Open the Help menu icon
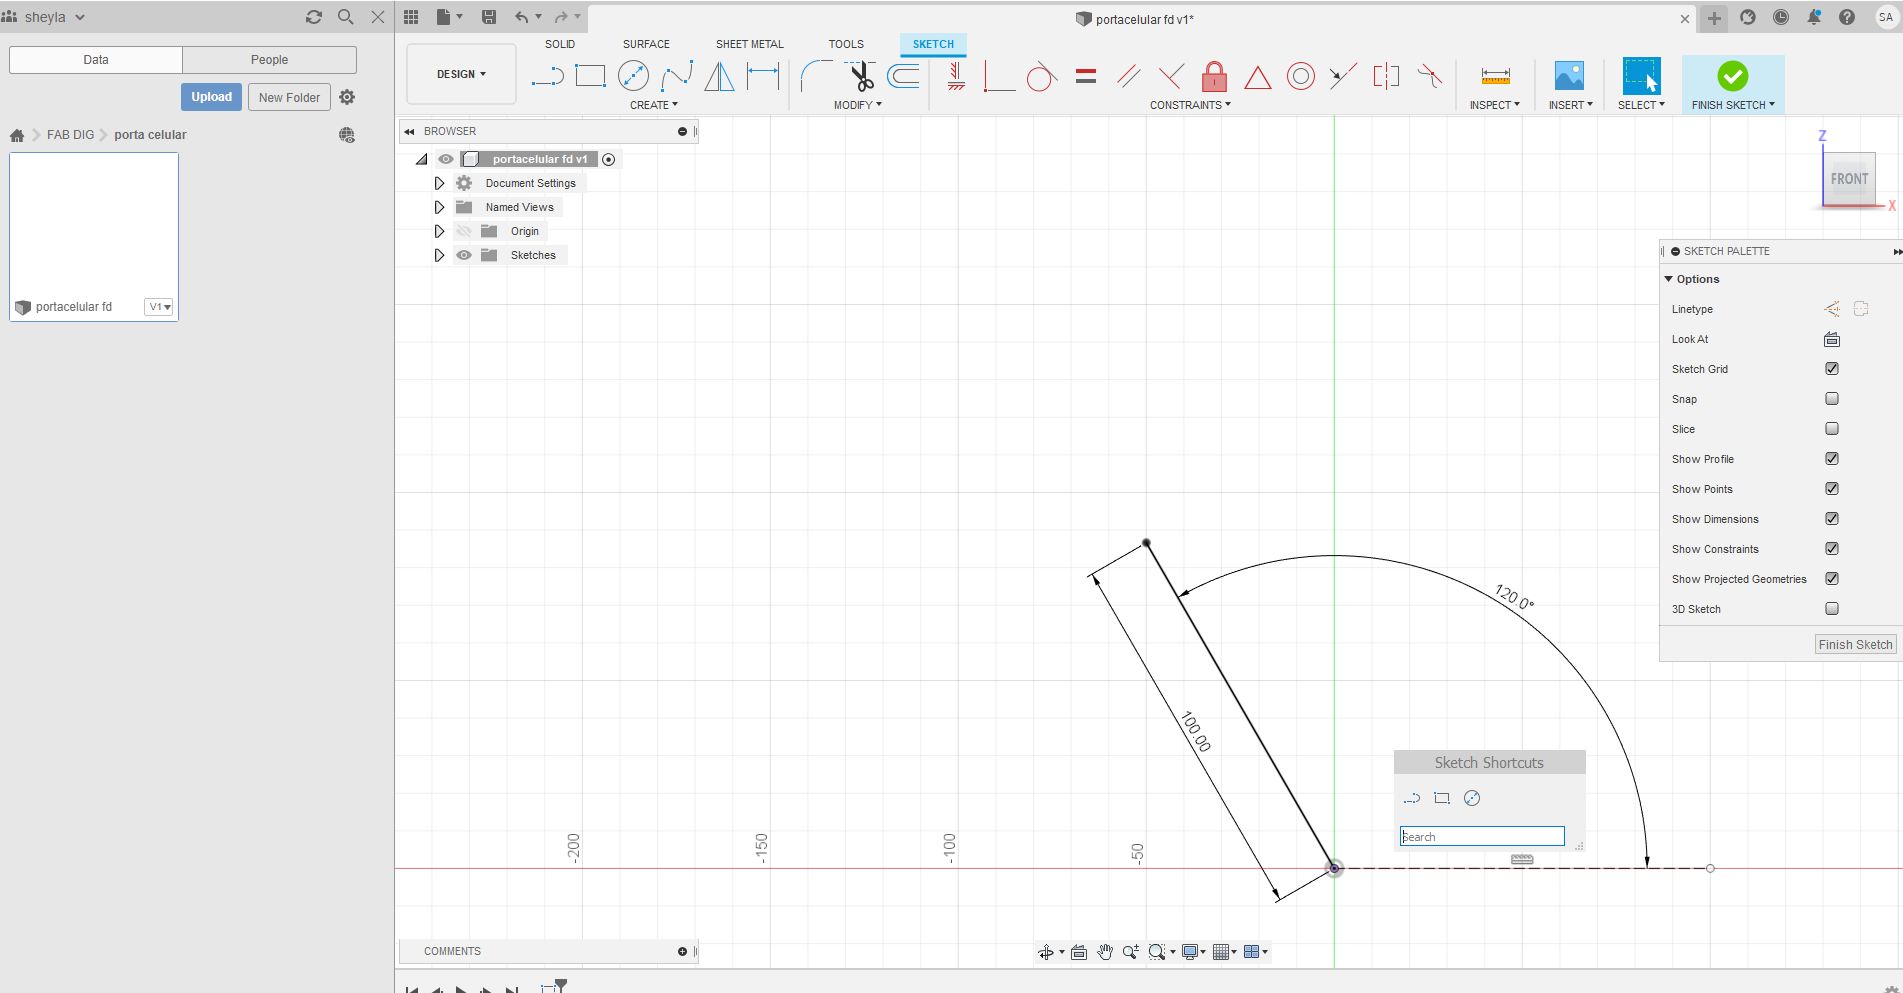 1847,17
